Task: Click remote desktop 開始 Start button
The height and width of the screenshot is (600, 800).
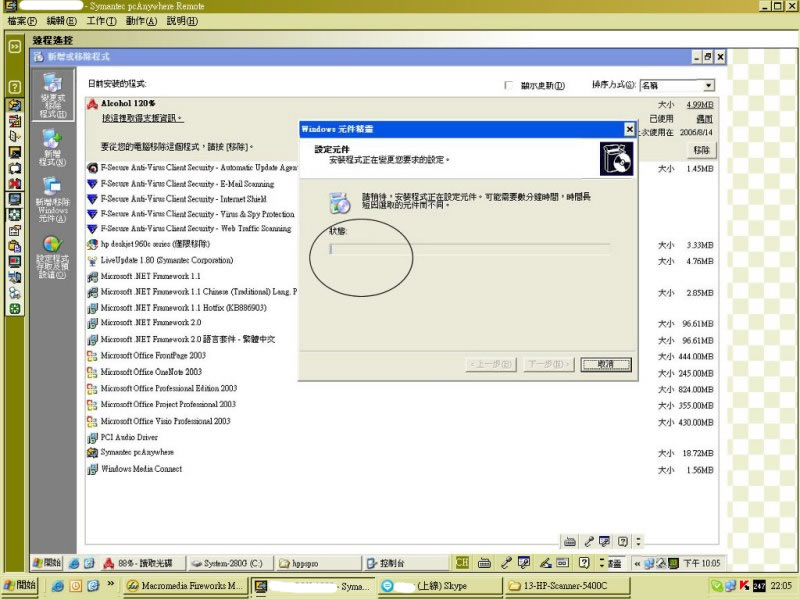Action: 46,563
